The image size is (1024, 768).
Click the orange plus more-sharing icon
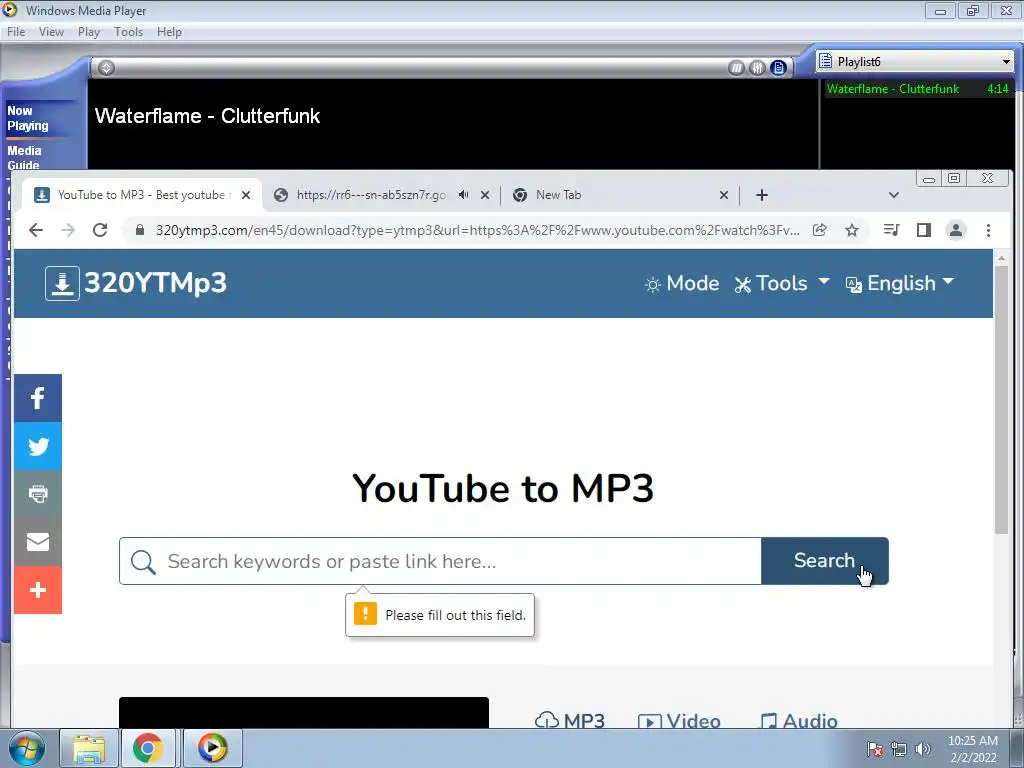[x=38, y=590]
